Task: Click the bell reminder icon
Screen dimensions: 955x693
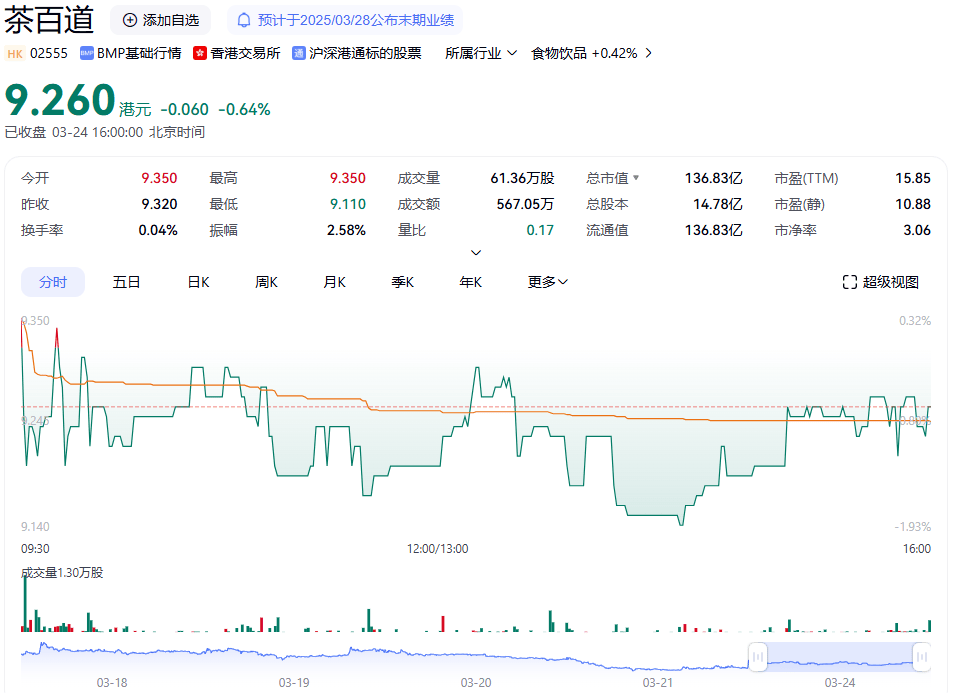Action: (244, 20)
